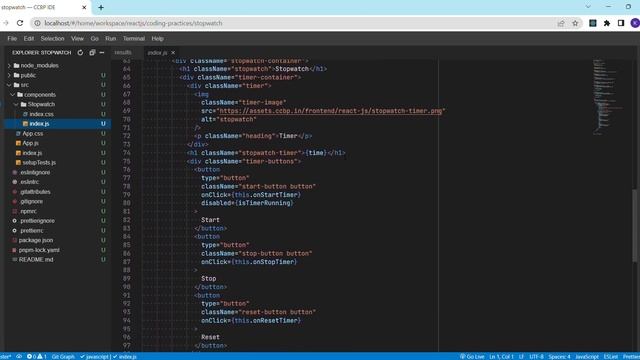Open the Selection menu
640x360 pixels.
(52, 38)
